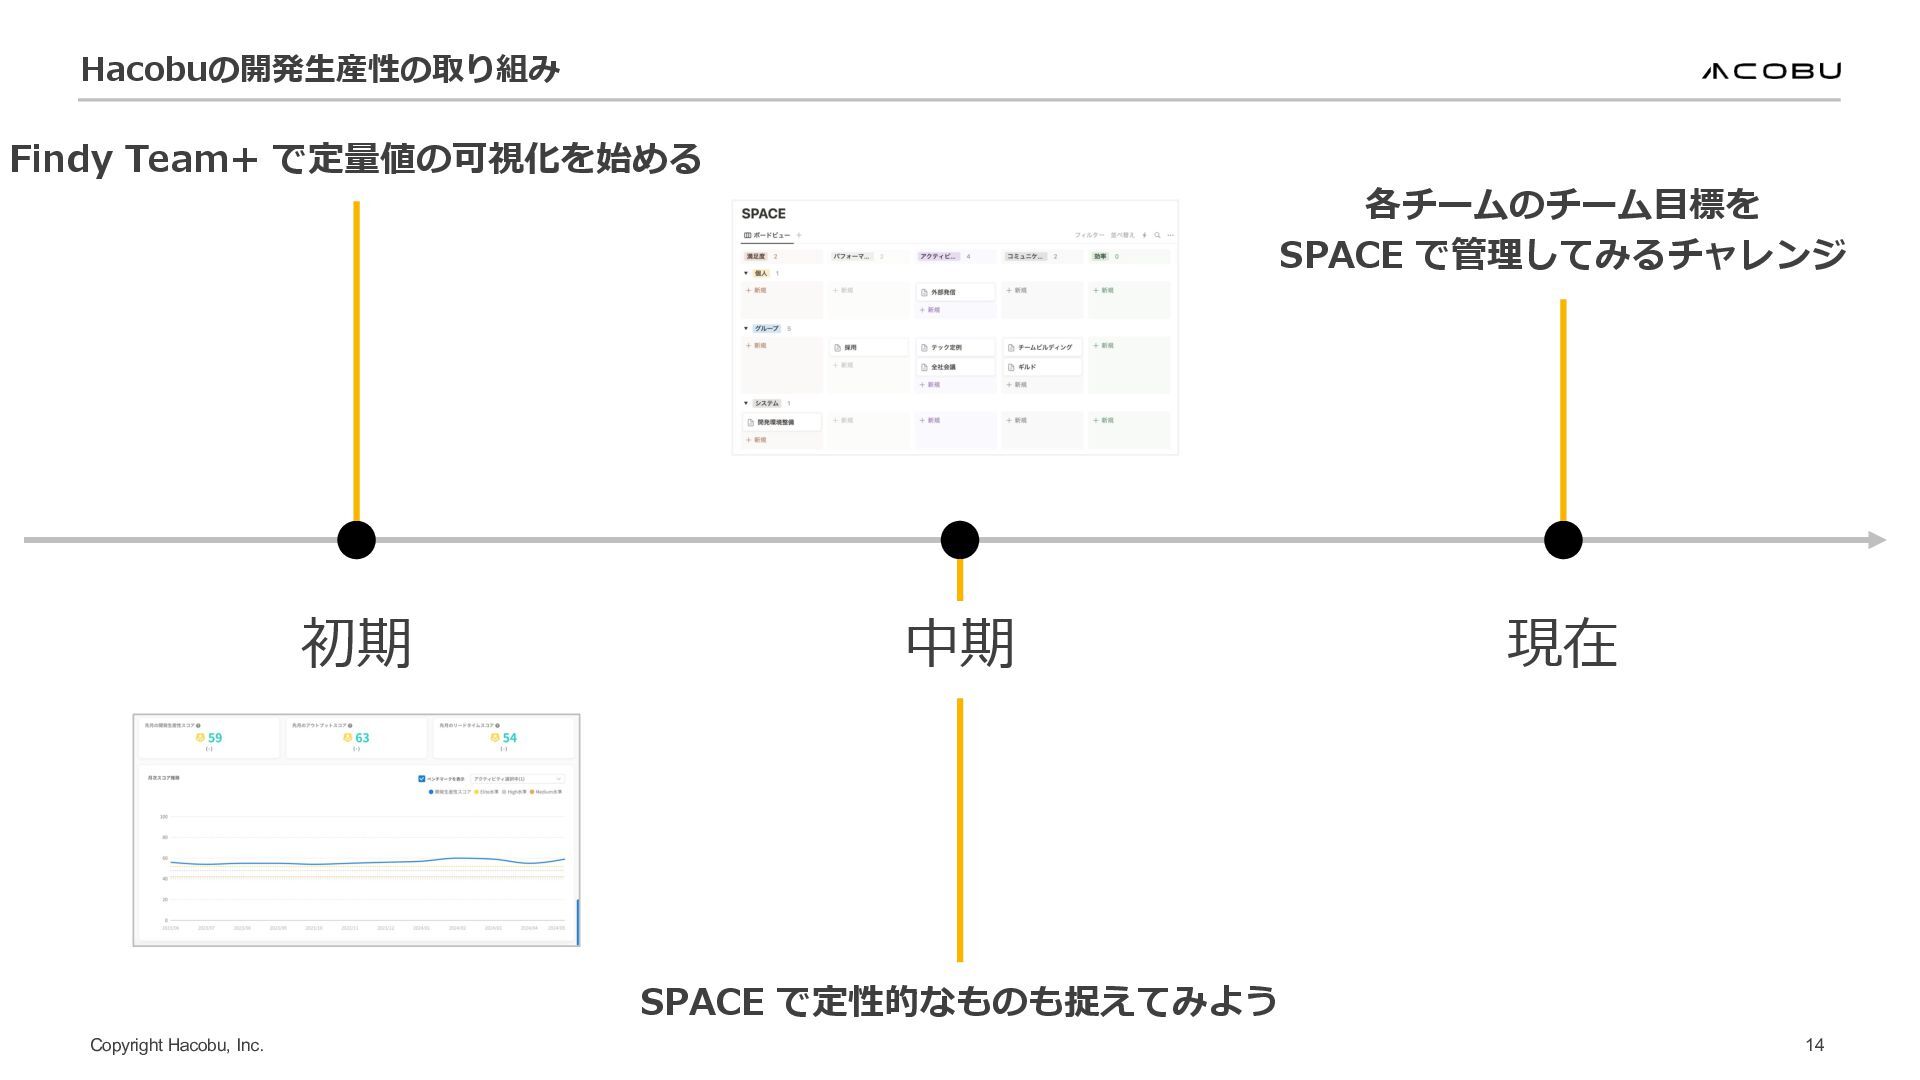Add 新規 card below ギルド
Image resolution: width=1920 pixels, height=1080 pixels.
coord(1017,385)
